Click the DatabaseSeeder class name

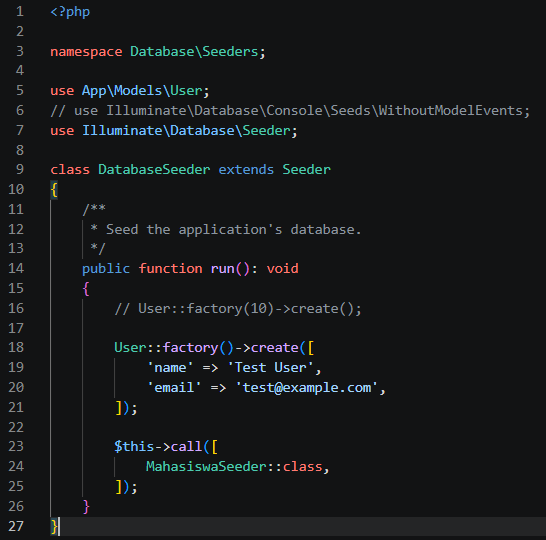pyautogui.click(x=154, y=170)
